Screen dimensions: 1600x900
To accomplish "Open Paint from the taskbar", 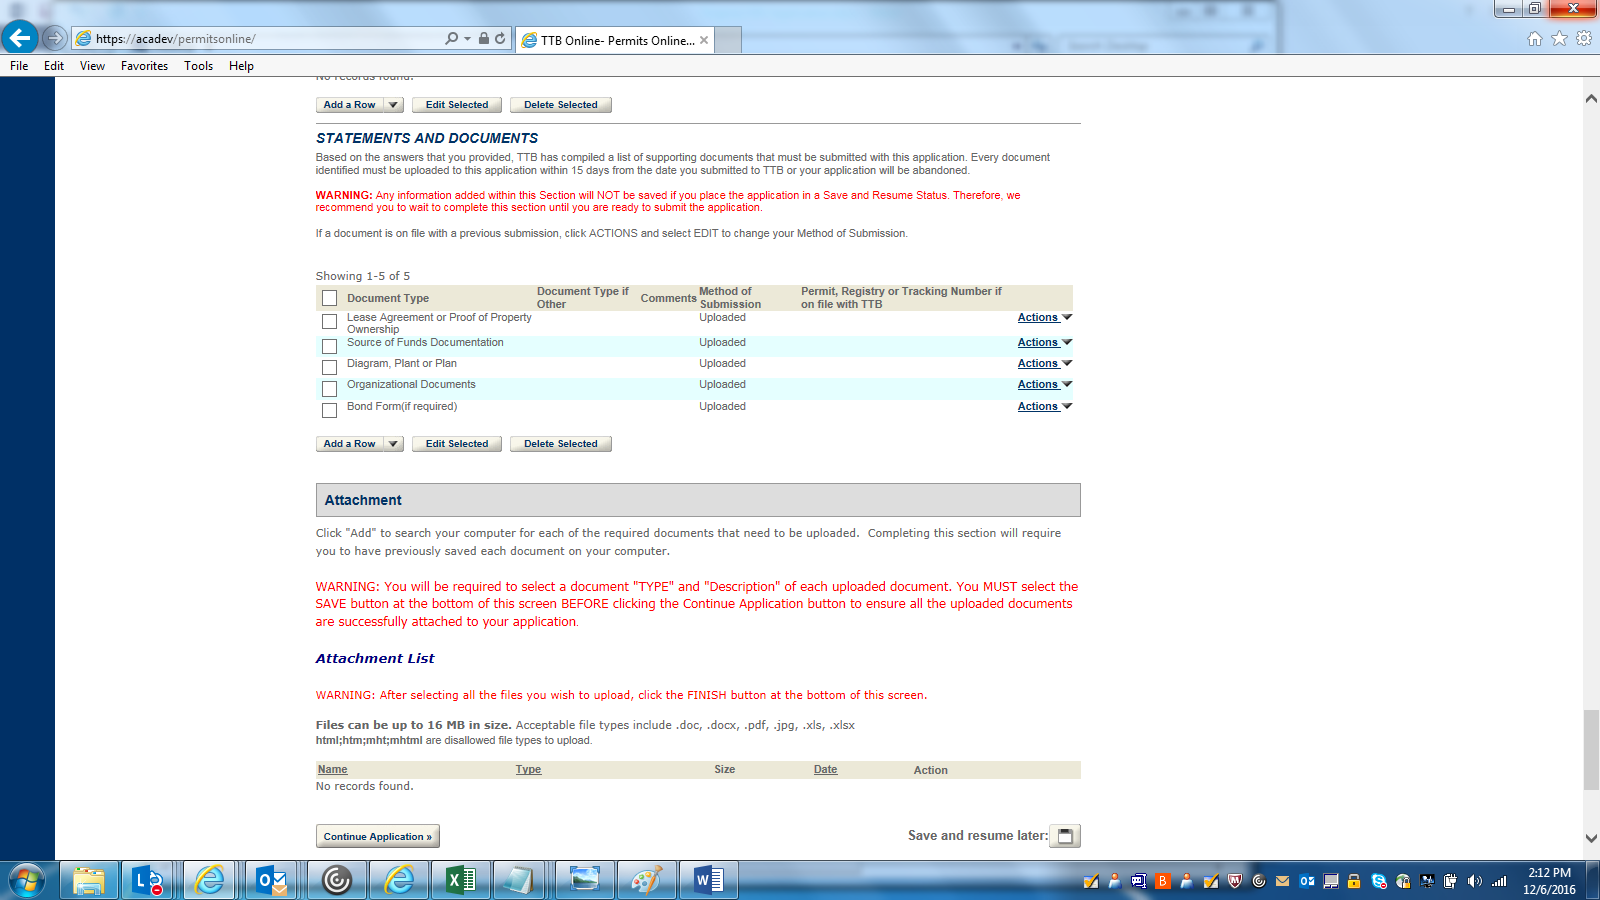I will coord(646,880).
